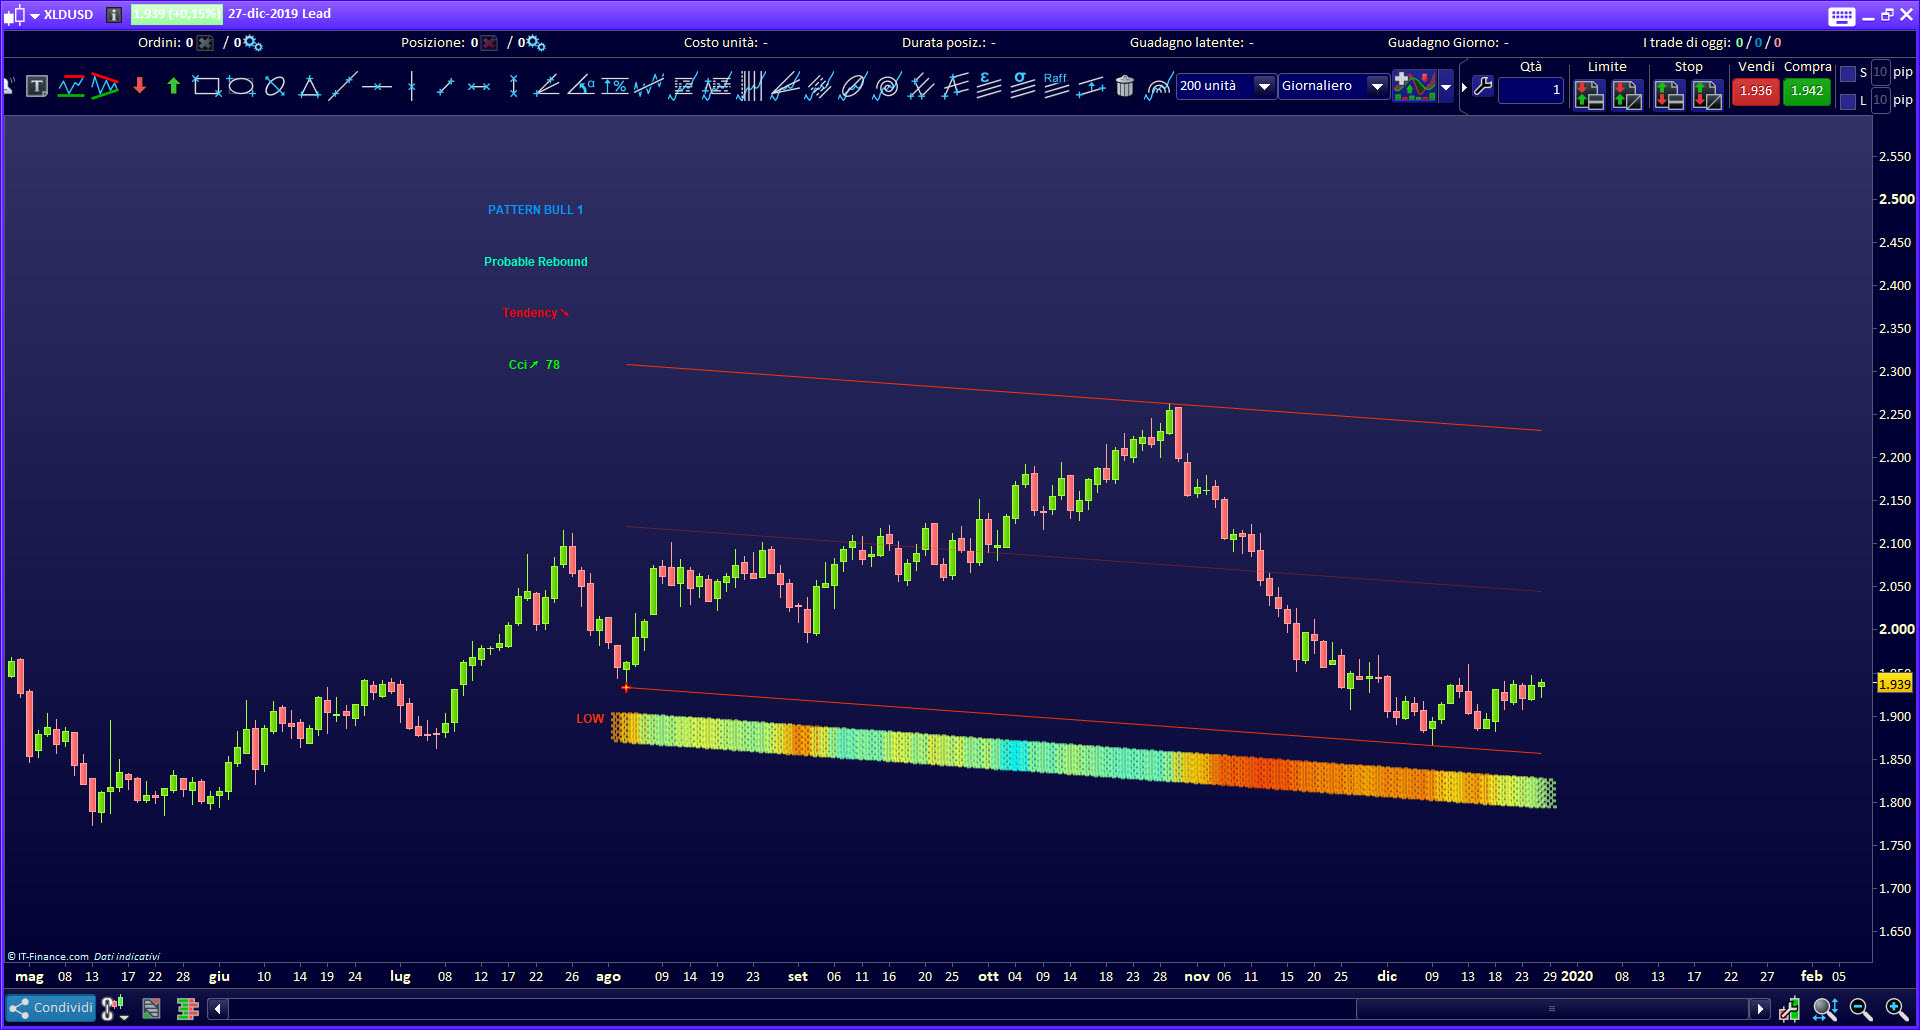The width and height of the screenshot is (1920, 1030).
Task: Select the text annotation tool
Action: (37, 87)
